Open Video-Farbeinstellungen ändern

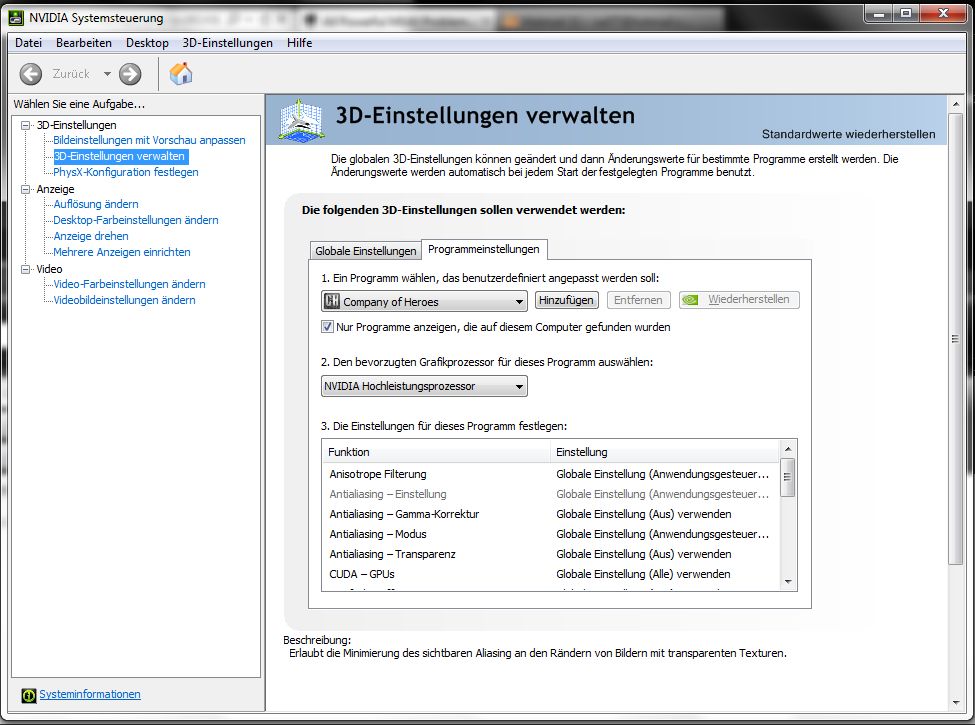[x=129, y=284]
